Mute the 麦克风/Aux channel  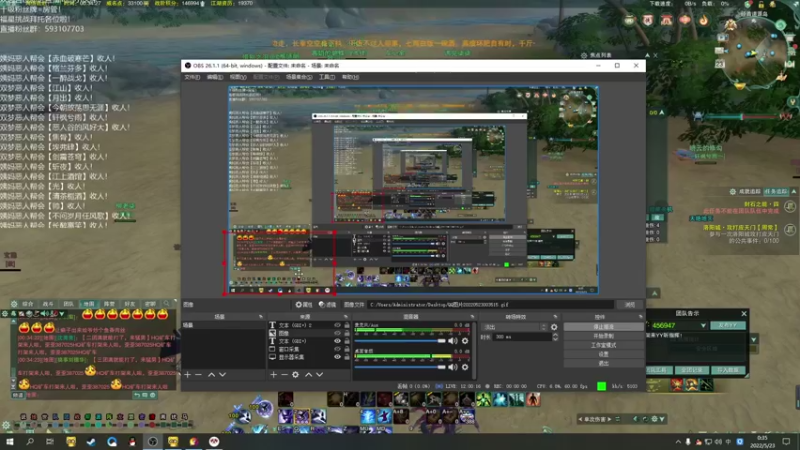click(453, 341)
